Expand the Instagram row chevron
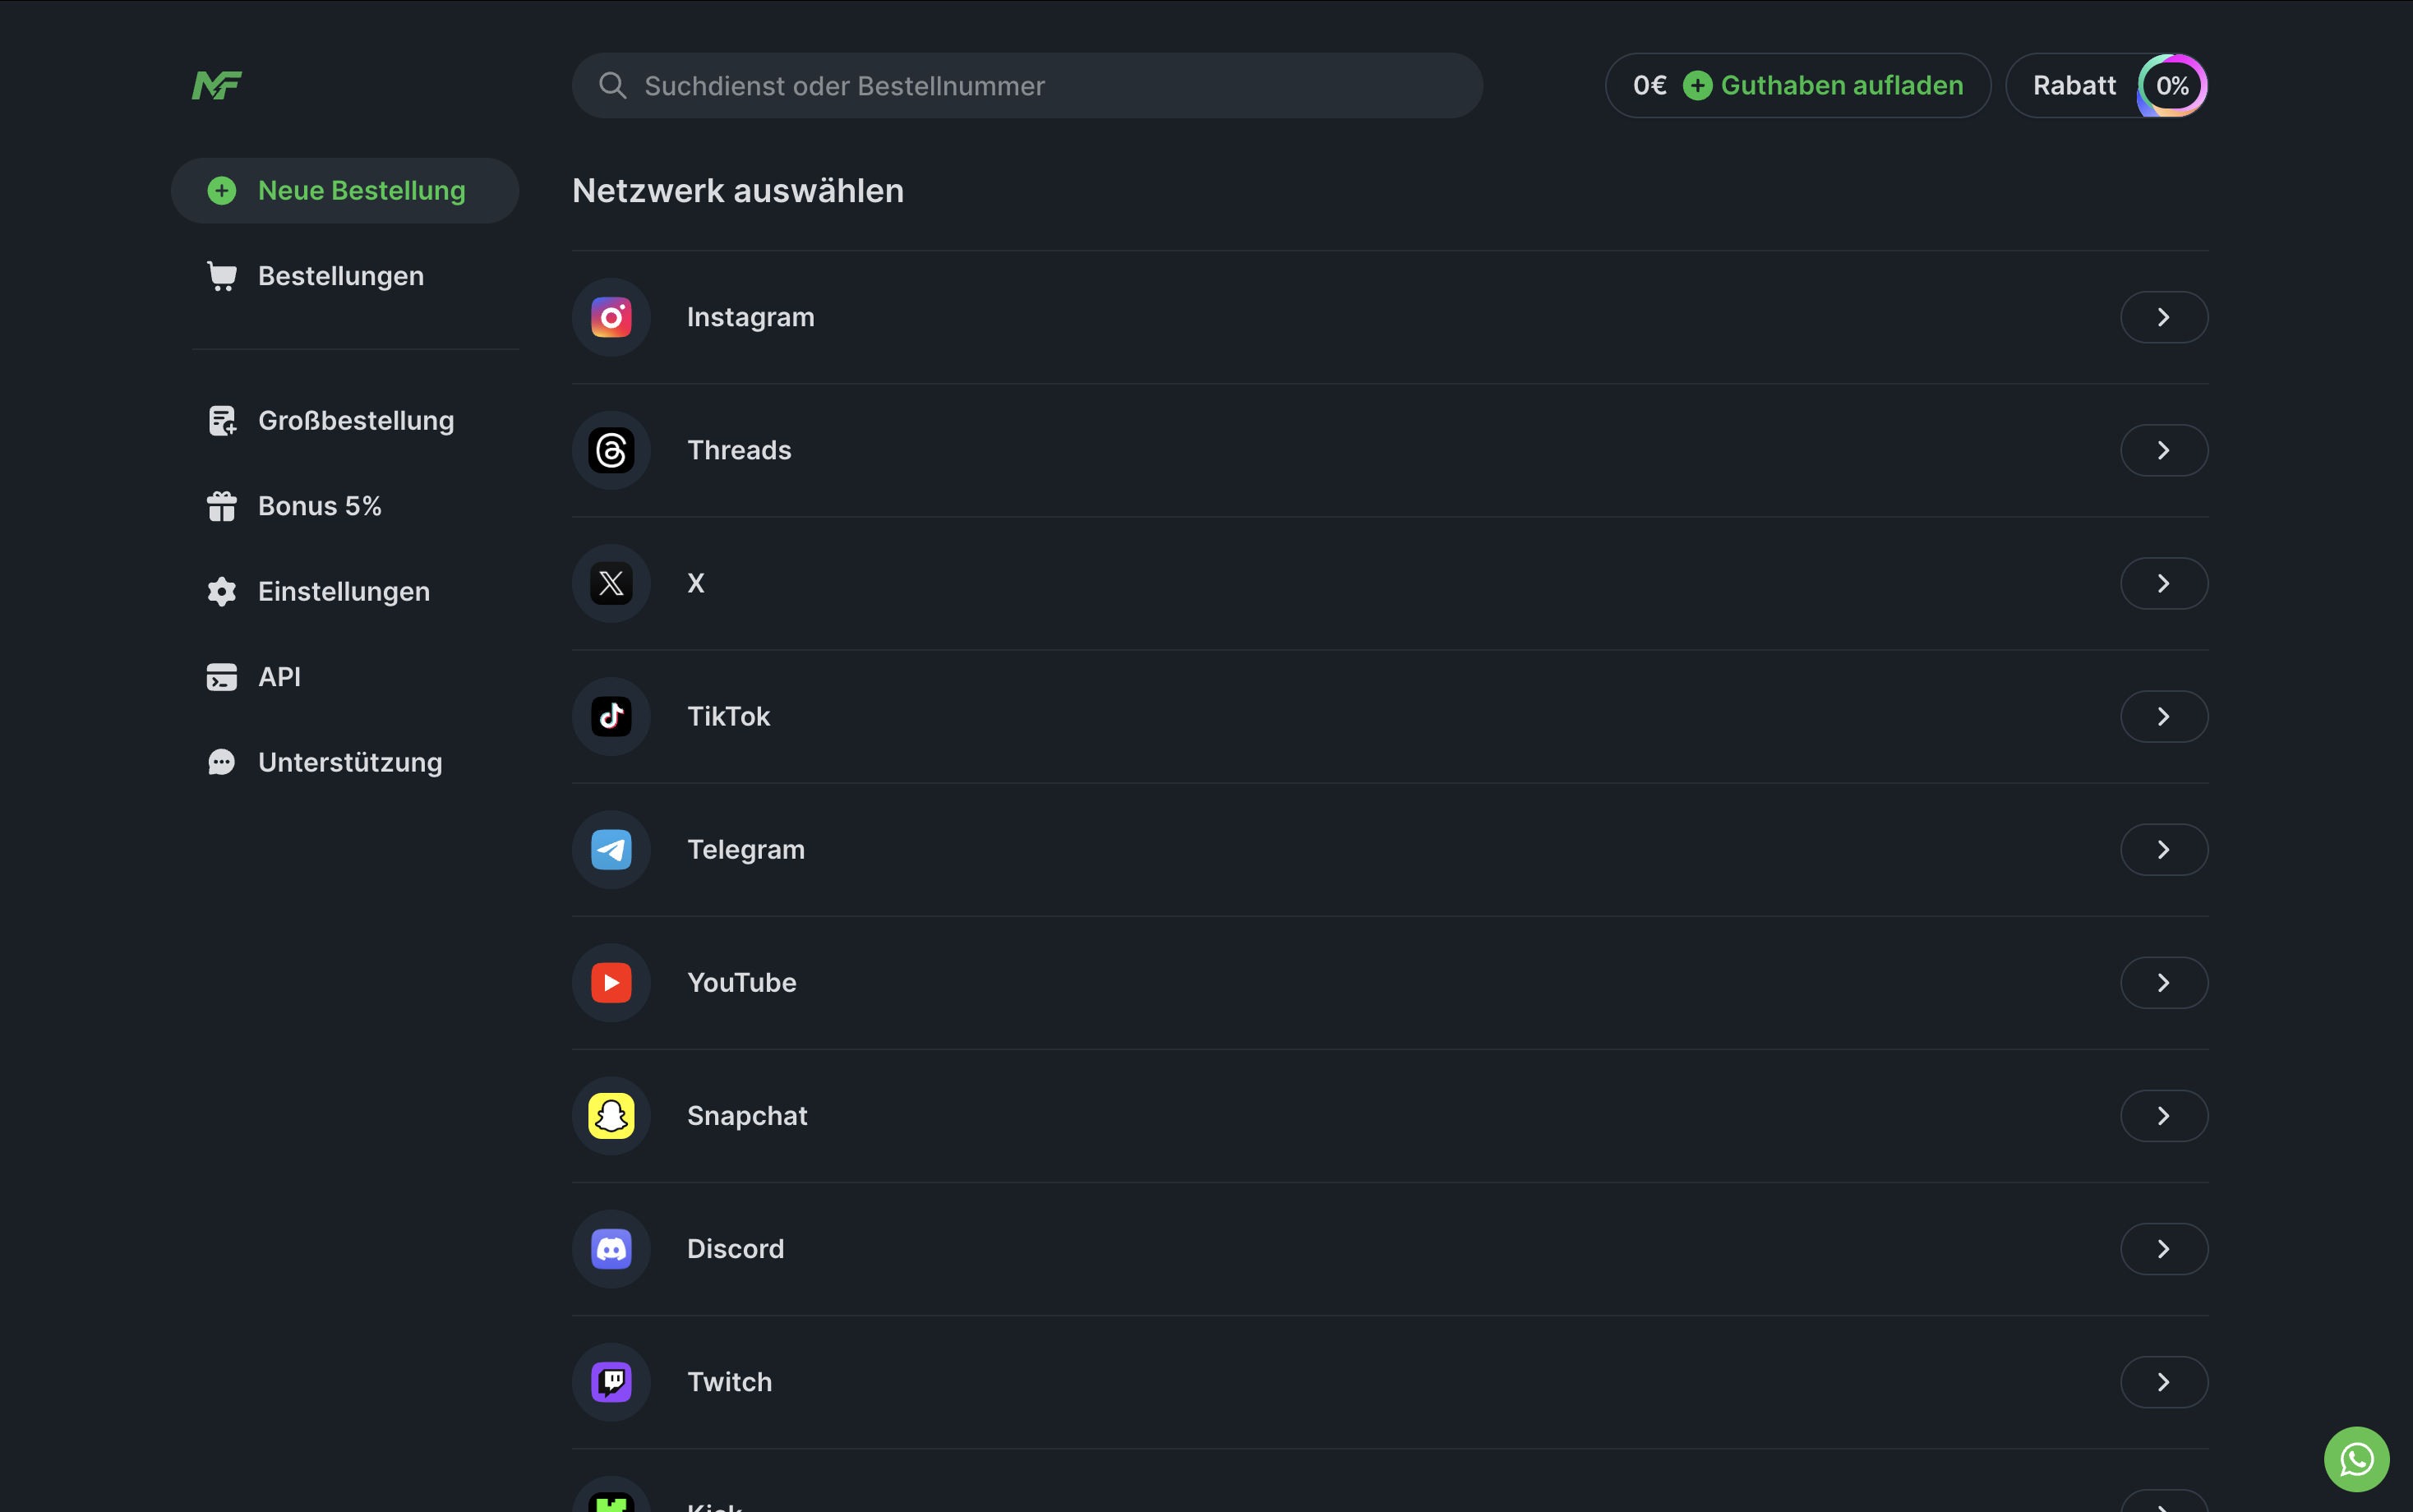The width and height of the screenshot is (2413, 1512). click(x=2163, y=317)
